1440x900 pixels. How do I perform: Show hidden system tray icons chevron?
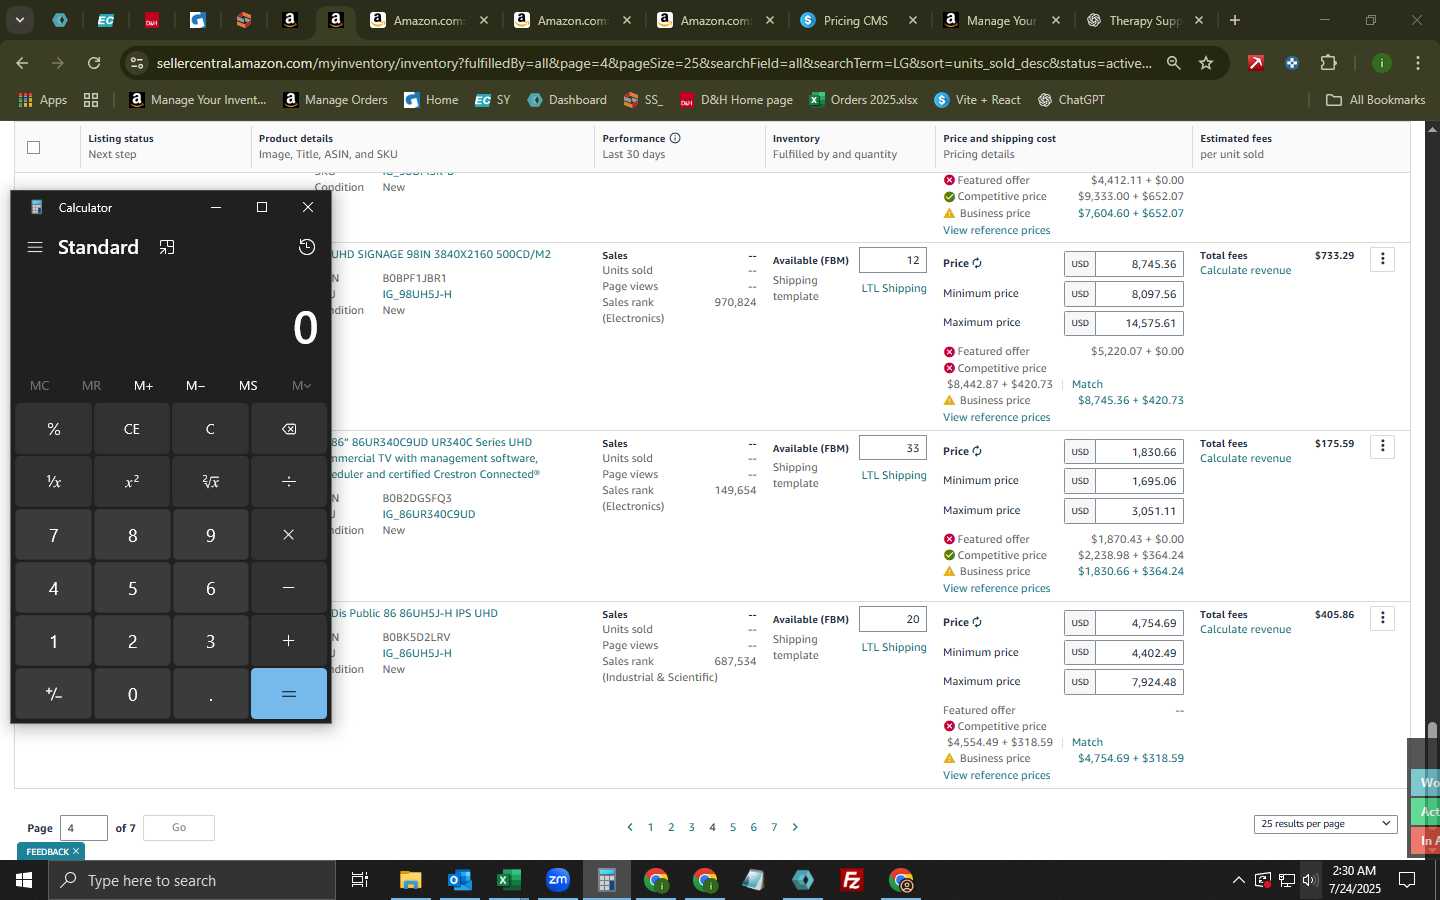click(x=1238, y=880)
